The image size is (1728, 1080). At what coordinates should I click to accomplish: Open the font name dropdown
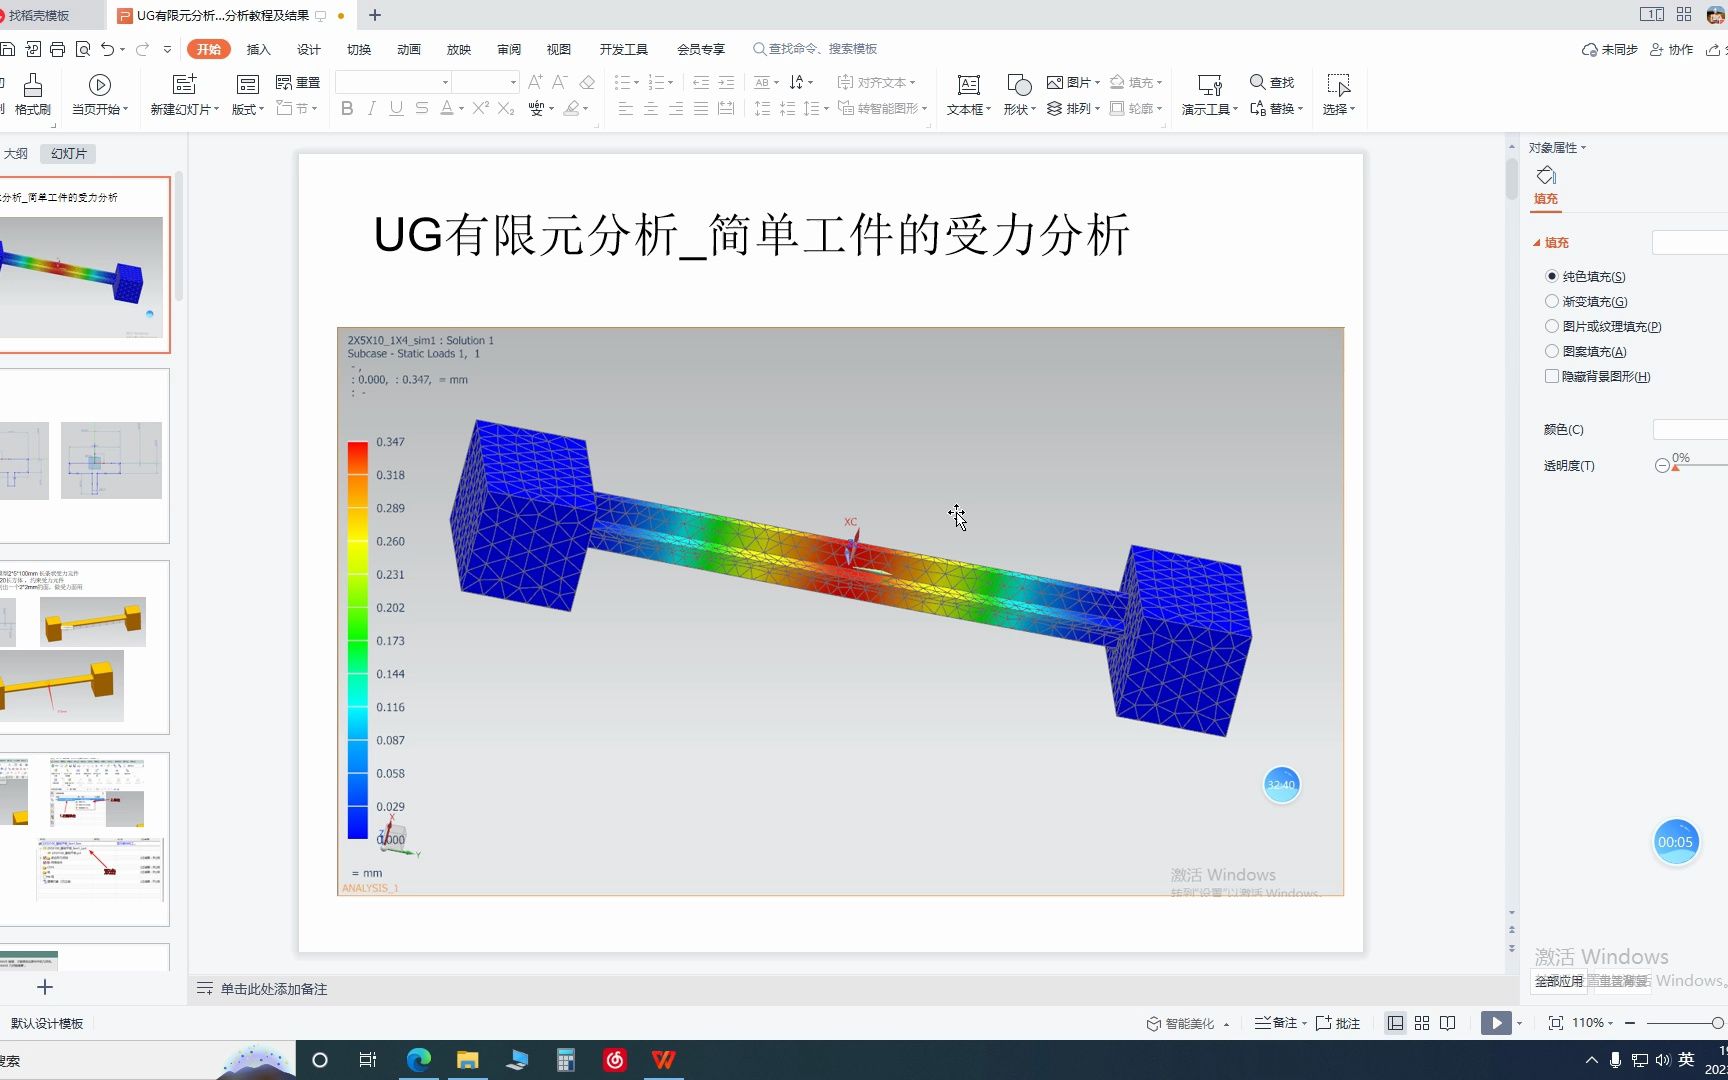click(445, 82)
